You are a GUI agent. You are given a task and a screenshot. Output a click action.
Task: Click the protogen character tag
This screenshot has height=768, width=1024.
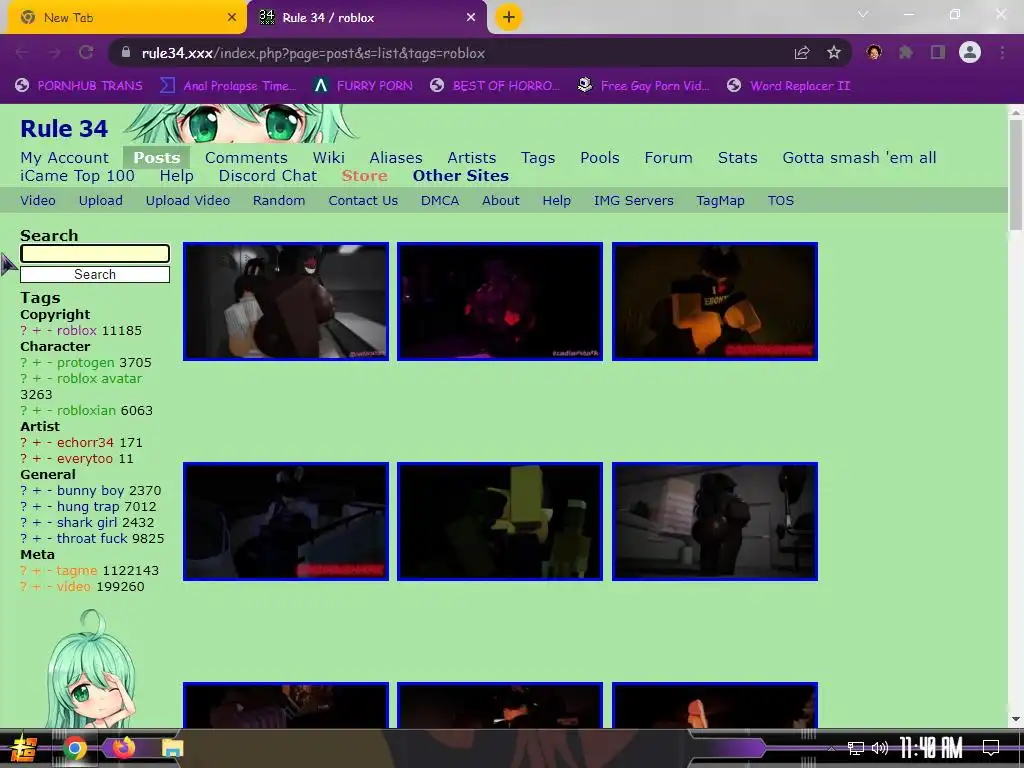pyautogui.click(x=86, y=362)
